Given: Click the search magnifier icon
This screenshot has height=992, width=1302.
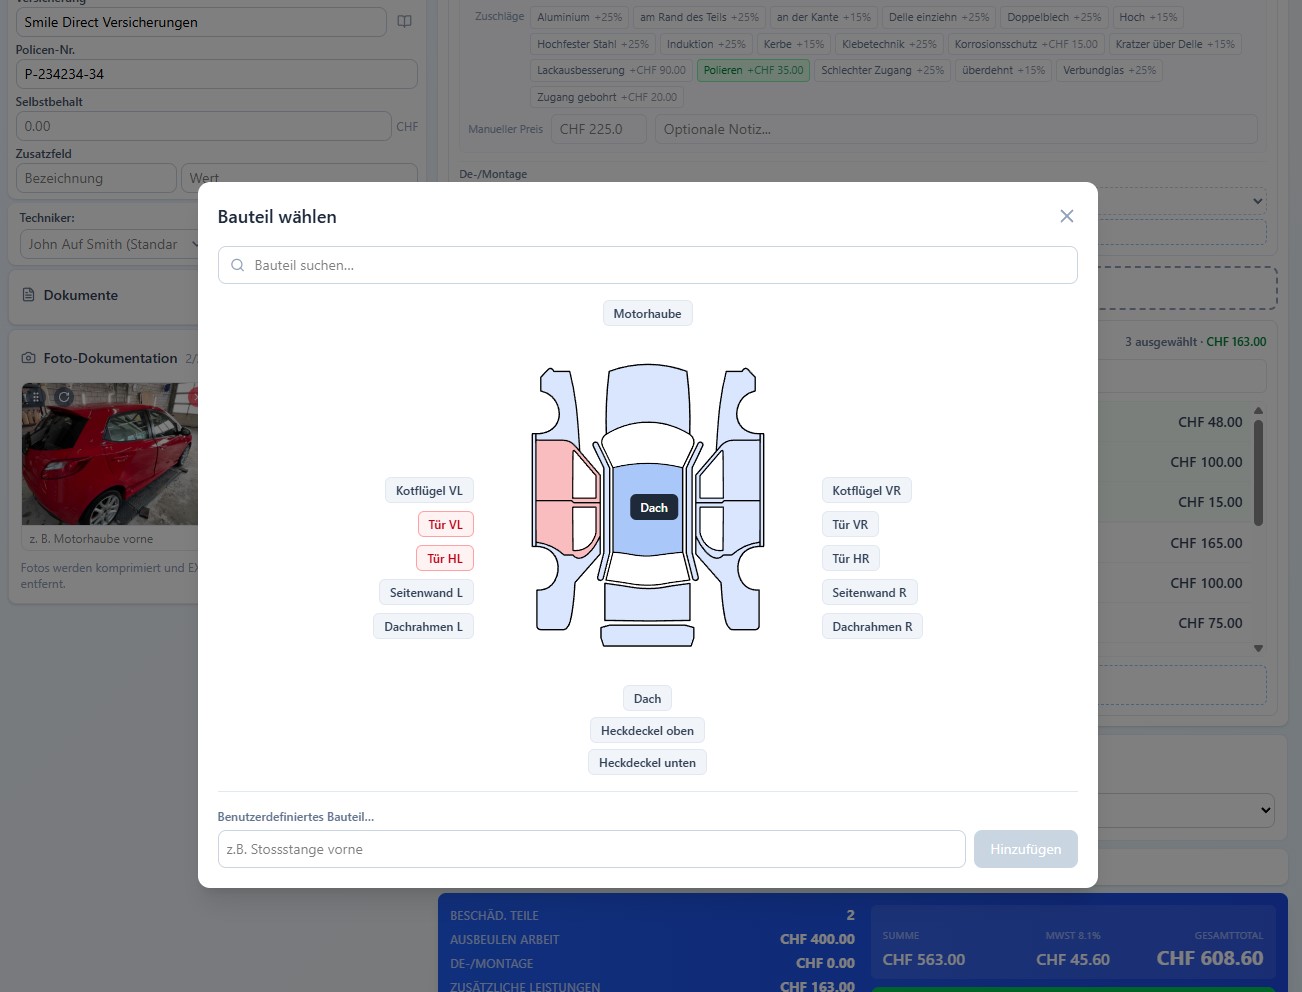Looking at the screenshot, I should coord(237,265).
